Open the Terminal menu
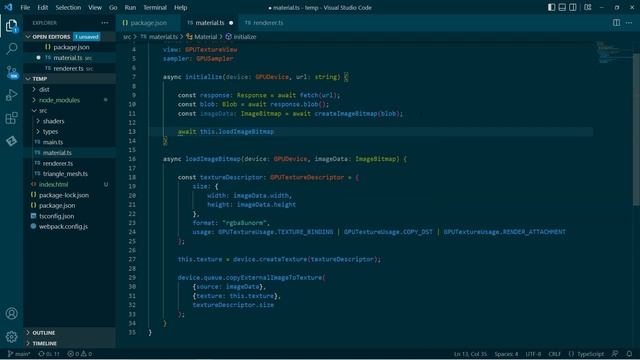640x360 pixels. (155, 7)
